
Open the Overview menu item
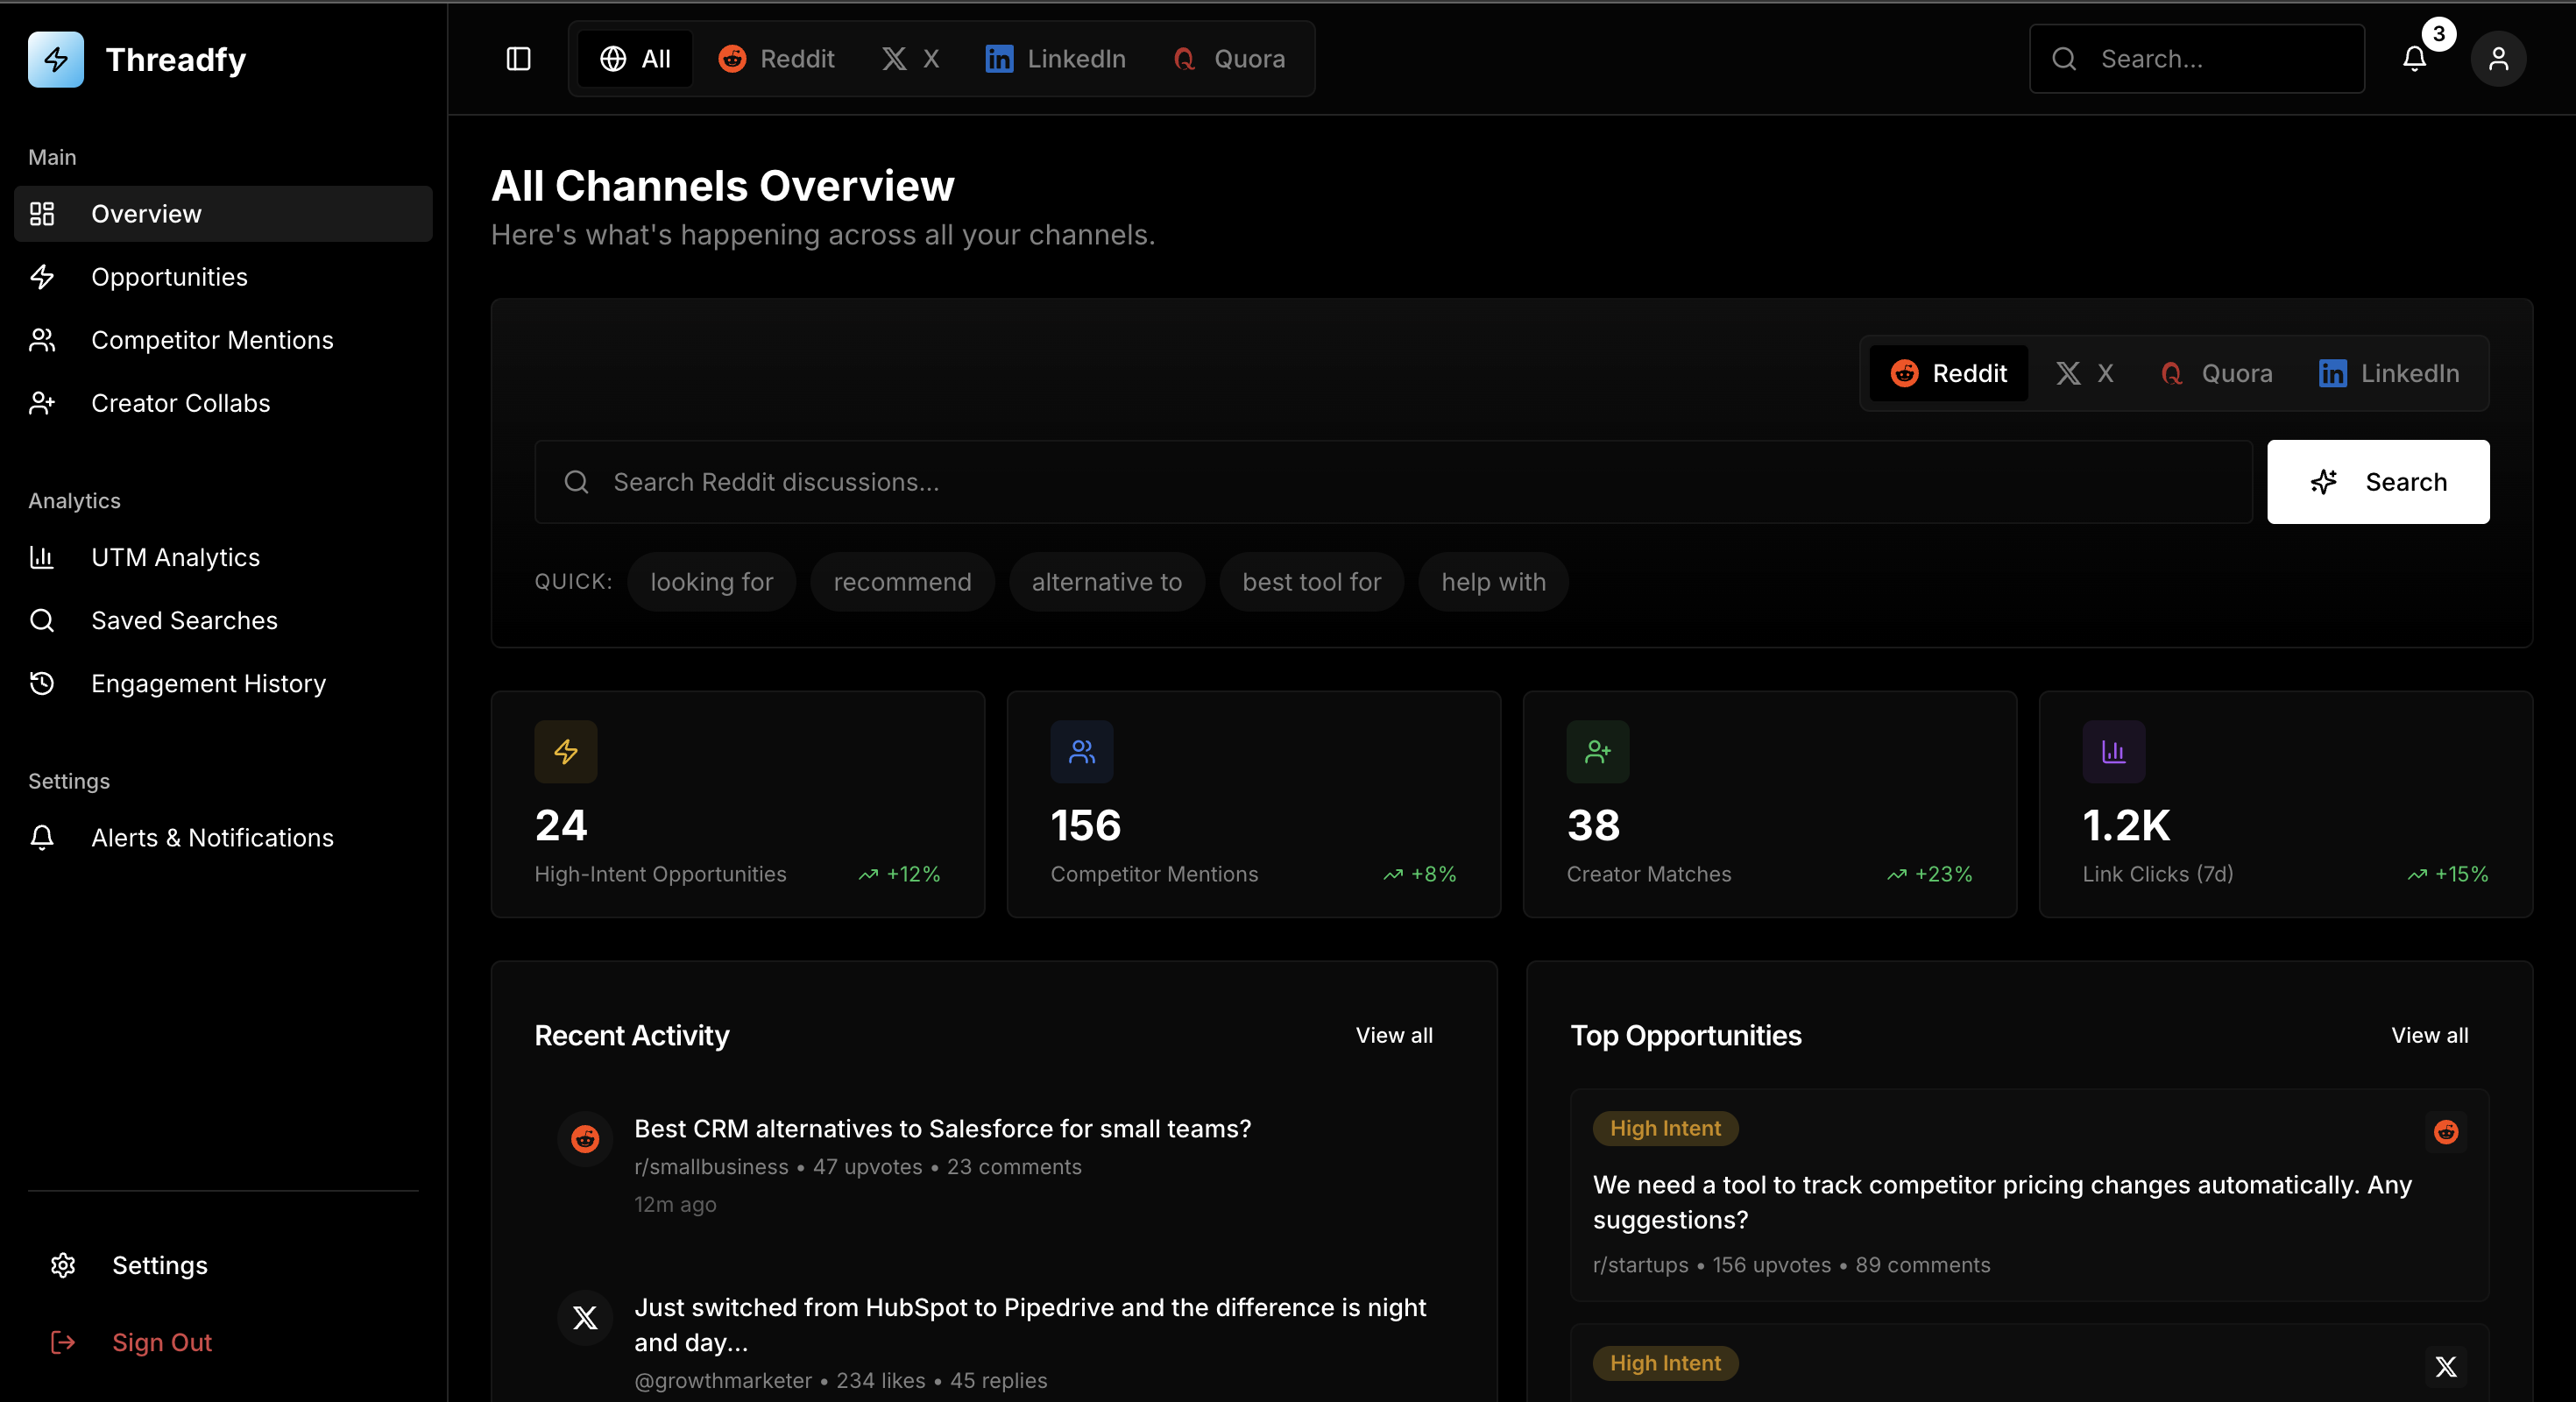(x=223, y=214)
